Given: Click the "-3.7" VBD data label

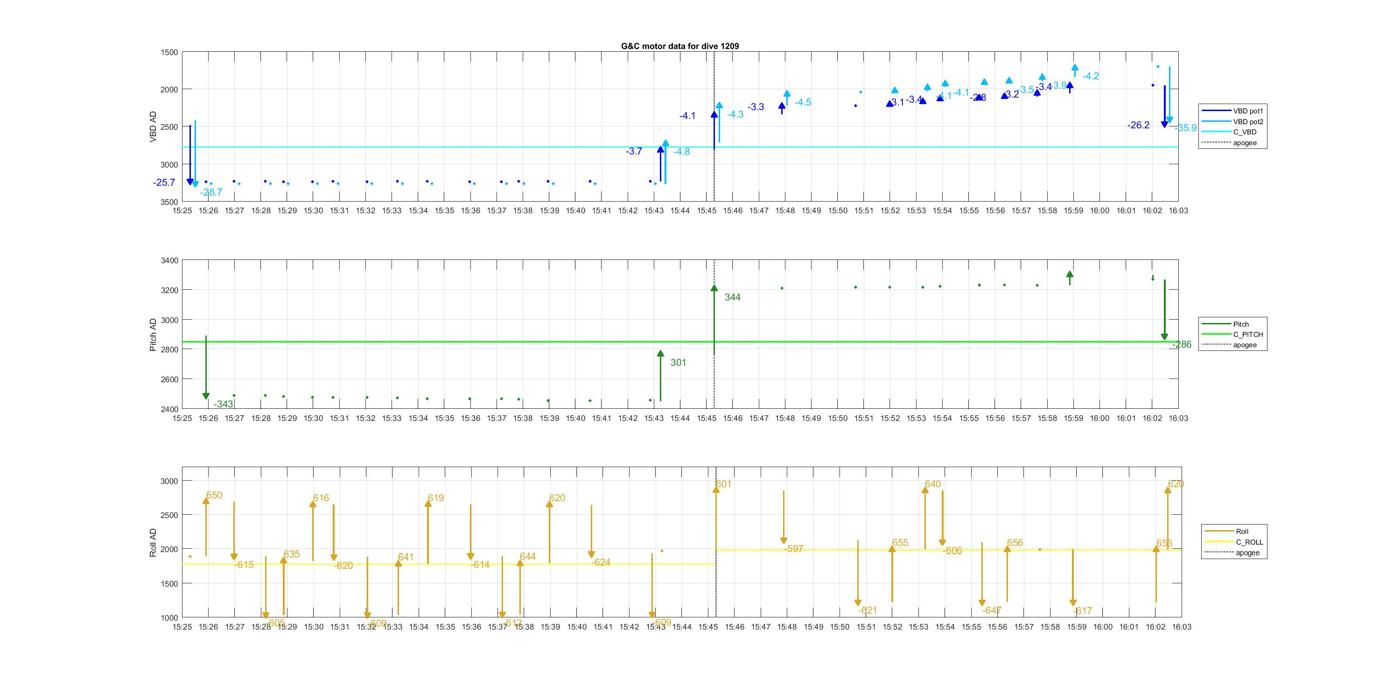Looking at the screenshot, I should (x=634, y=151).
